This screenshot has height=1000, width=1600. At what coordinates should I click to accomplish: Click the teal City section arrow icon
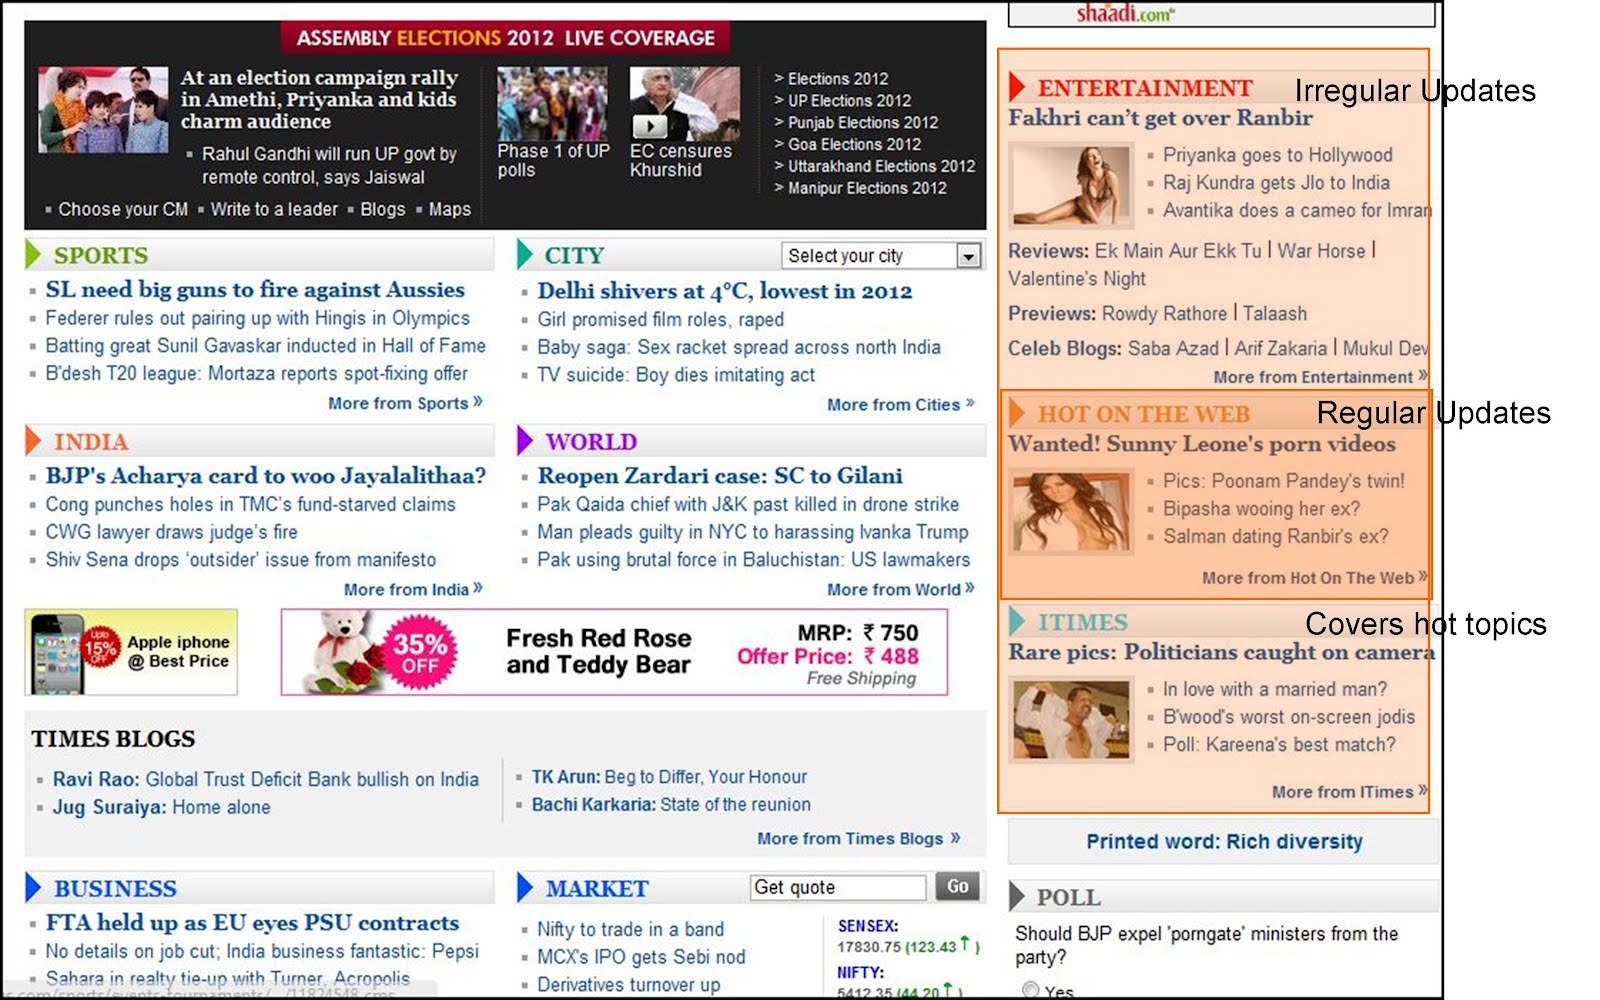[525, 255]
